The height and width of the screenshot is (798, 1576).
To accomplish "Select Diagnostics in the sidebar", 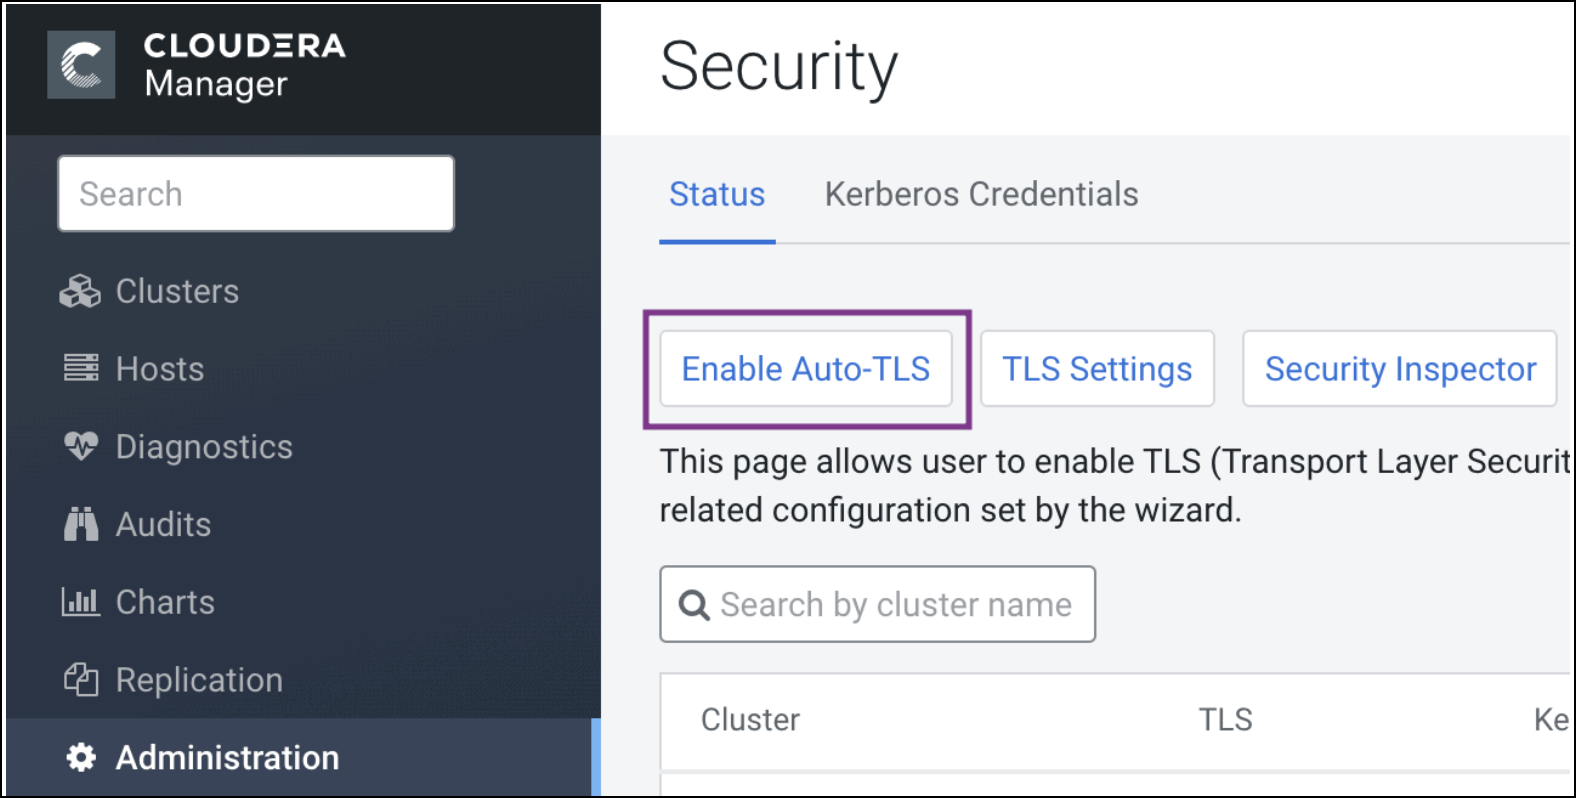I will [x=204, y=446].
